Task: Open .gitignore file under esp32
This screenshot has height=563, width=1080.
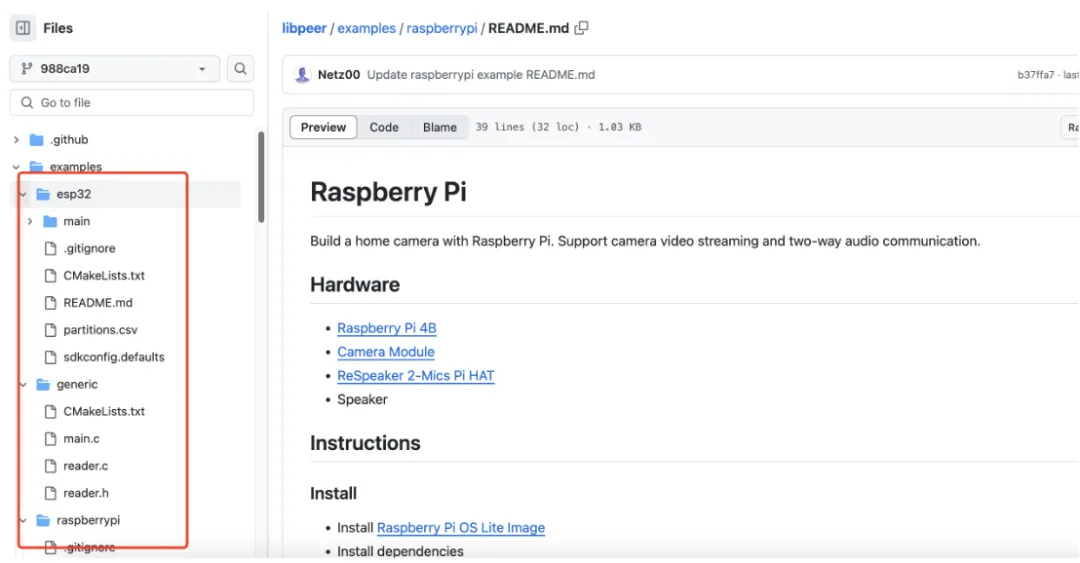Action: tap(90, 248)
